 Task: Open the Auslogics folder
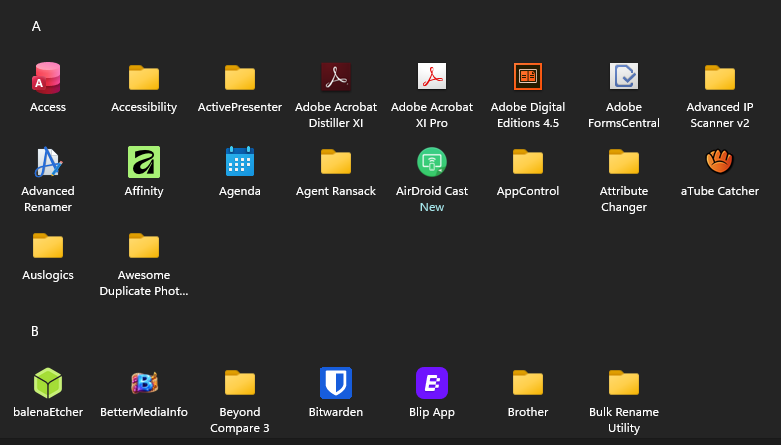pyautogui.click(x=48, y=246)
